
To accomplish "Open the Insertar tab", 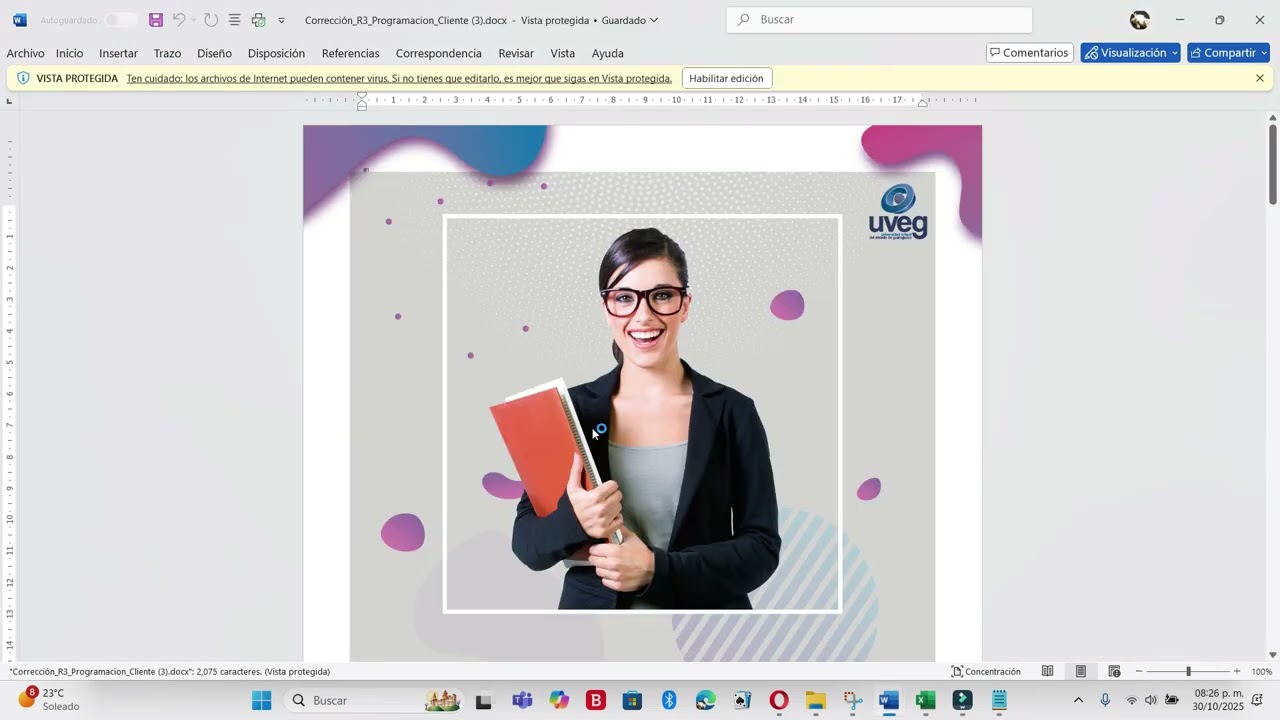I will [x=119, y=53].
